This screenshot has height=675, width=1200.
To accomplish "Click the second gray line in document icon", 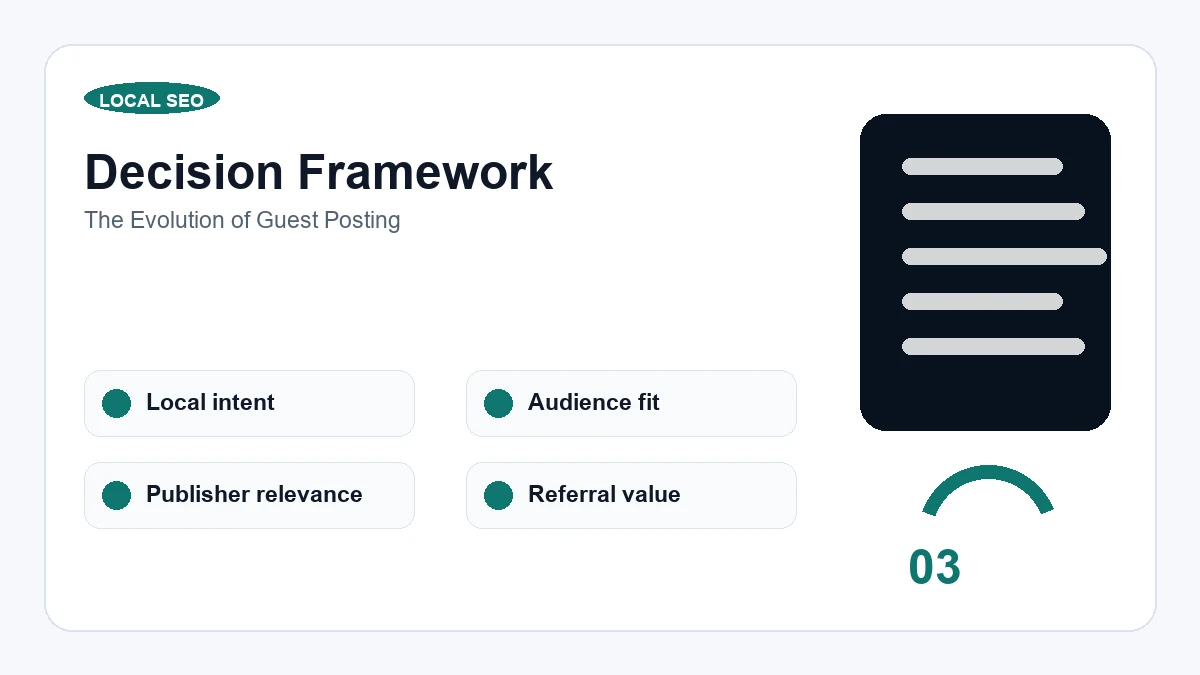I will tap(993, 211).
